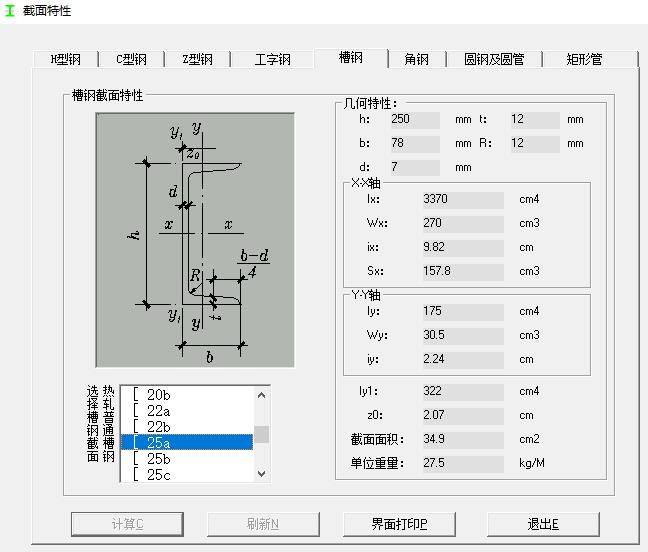Select channel section 20b in list

click(187, 395)
